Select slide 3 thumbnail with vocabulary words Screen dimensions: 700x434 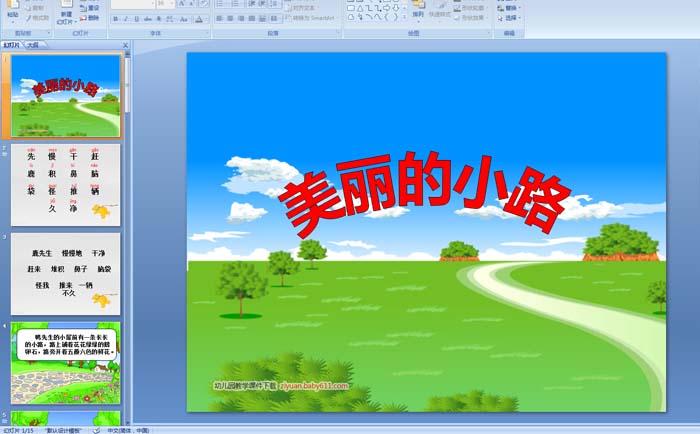click(x=66, y=274)
